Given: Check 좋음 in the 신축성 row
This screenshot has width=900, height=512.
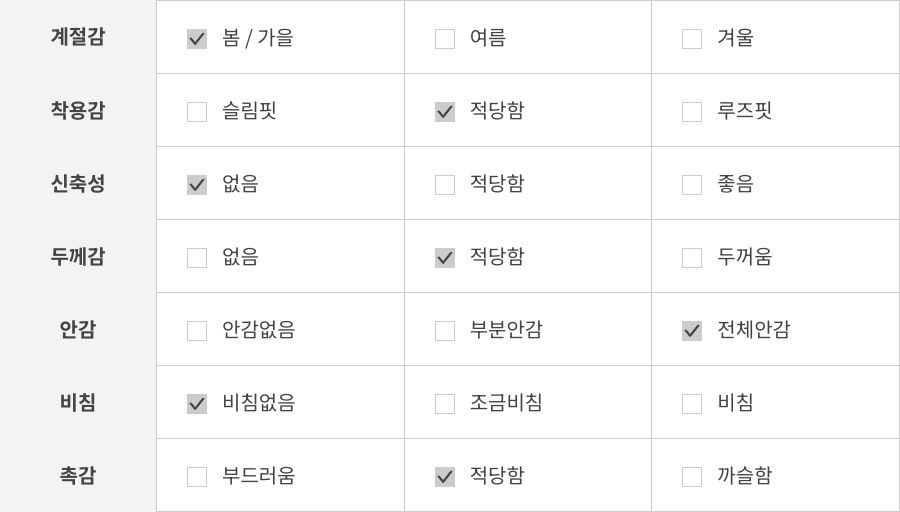Looking at the screenshot, I should click(692, 185).
